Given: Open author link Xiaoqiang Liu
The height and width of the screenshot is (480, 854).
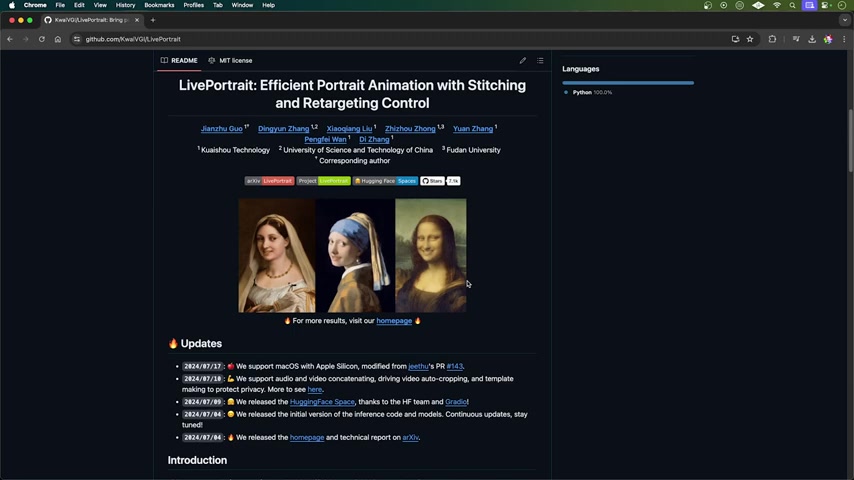Looking at the screenshot, I should click(349, 129).
